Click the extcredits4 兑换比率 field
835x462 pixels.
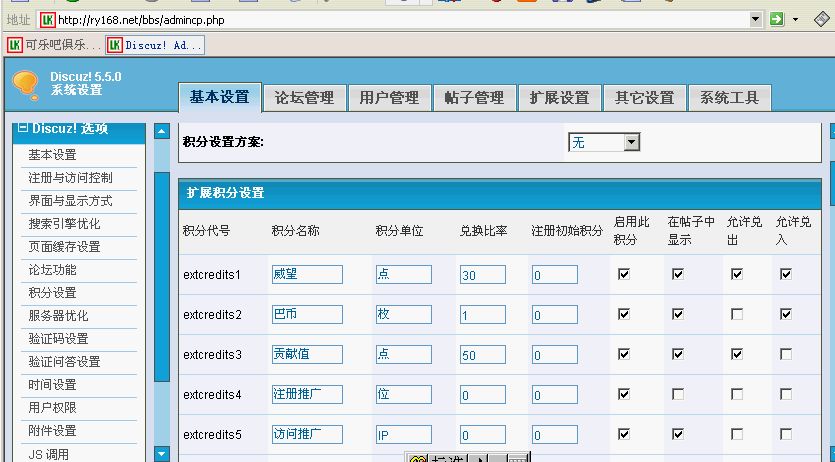[482, 394]
